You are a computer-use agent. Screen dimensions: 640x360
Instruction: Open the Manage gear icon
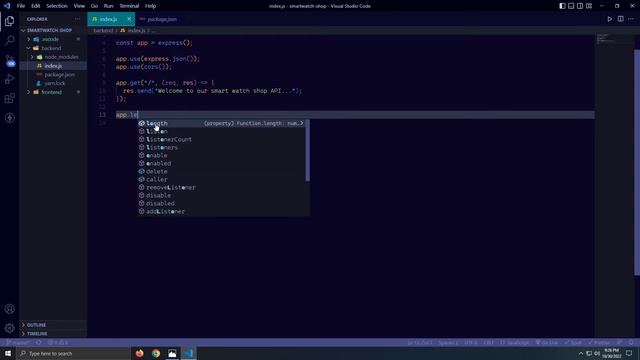pyautogui.click(x=9, y=328)
